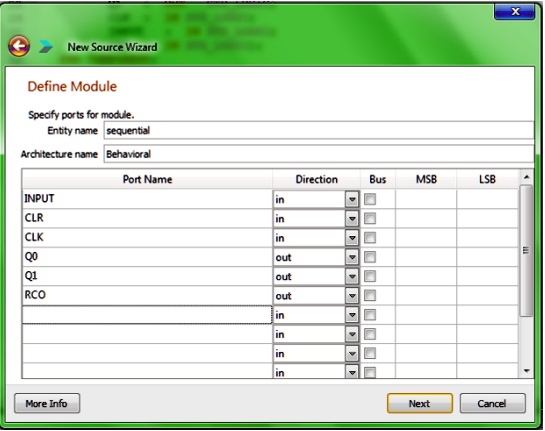Screen dimensions: 545x431
Task: Expand Direction dropdown of RCO port
Action: [352, 296]
